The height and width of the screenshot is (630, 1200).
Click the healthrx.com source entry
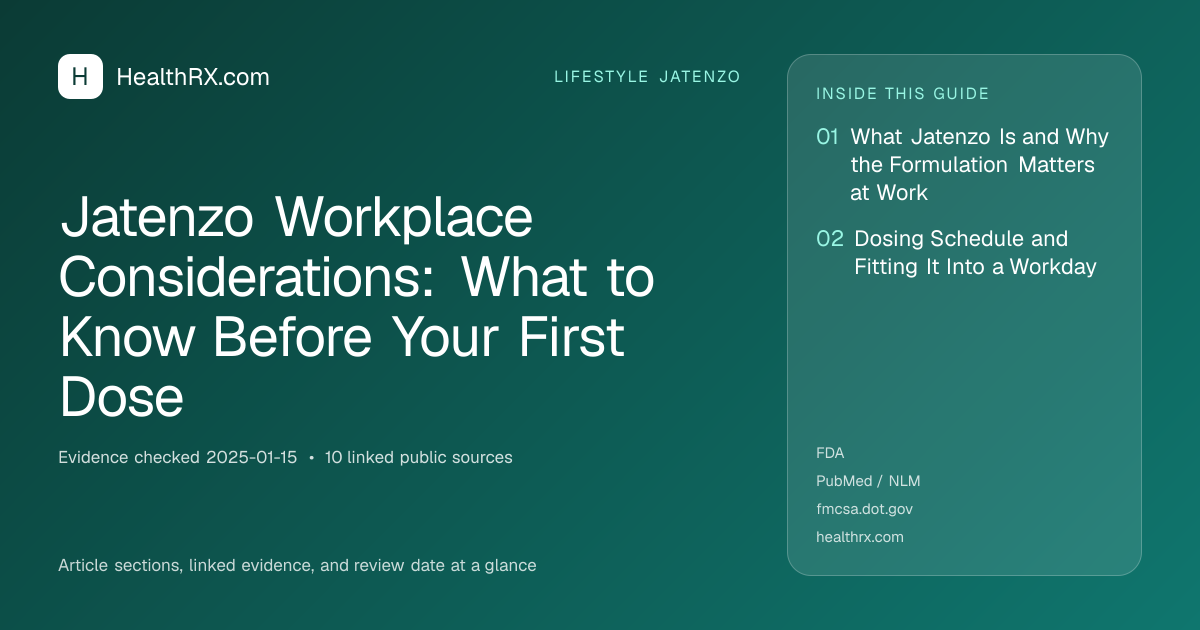[x=860, y=537]
